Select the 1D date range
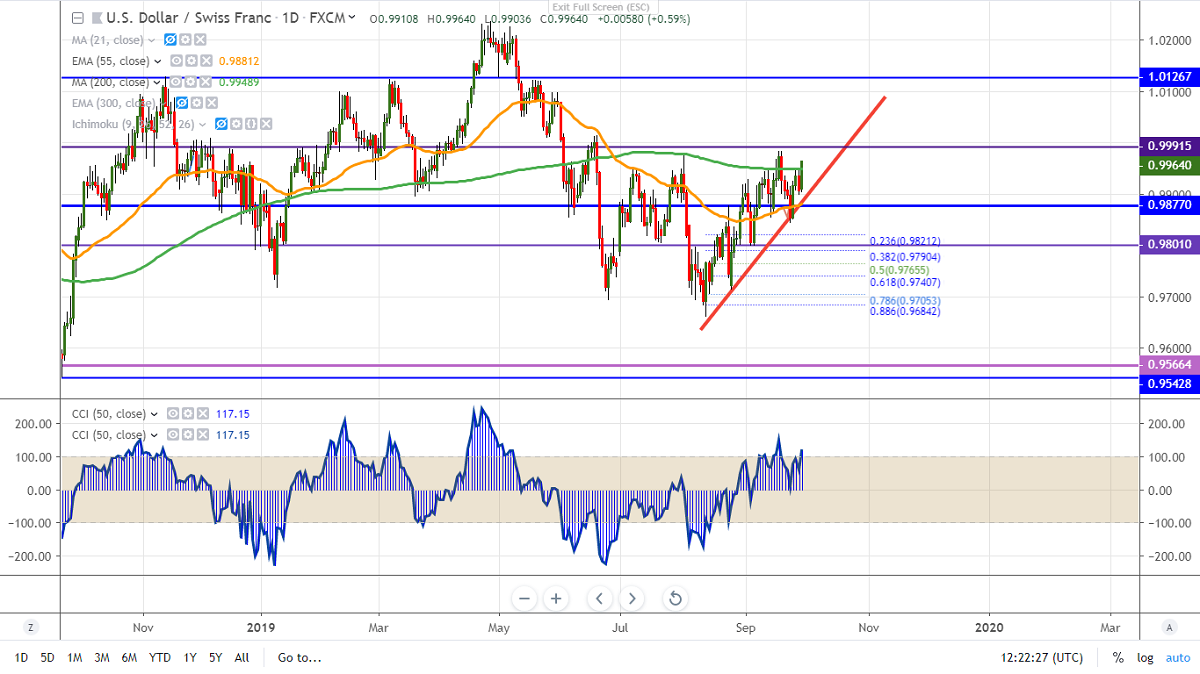 click(x=20, y=658)
